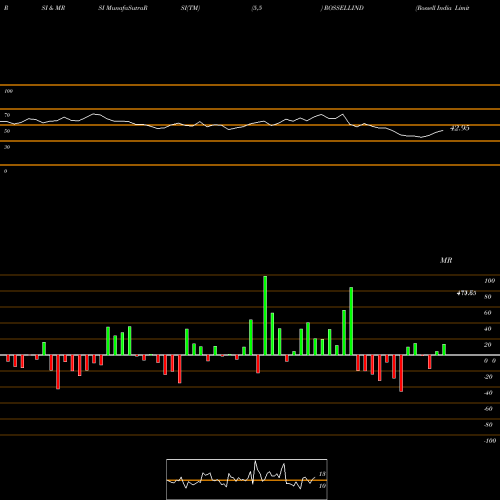The width and height of the screenshot is (500, 500).
Task: Click the 40 label on MR right axis
Action: coord(488,329)
